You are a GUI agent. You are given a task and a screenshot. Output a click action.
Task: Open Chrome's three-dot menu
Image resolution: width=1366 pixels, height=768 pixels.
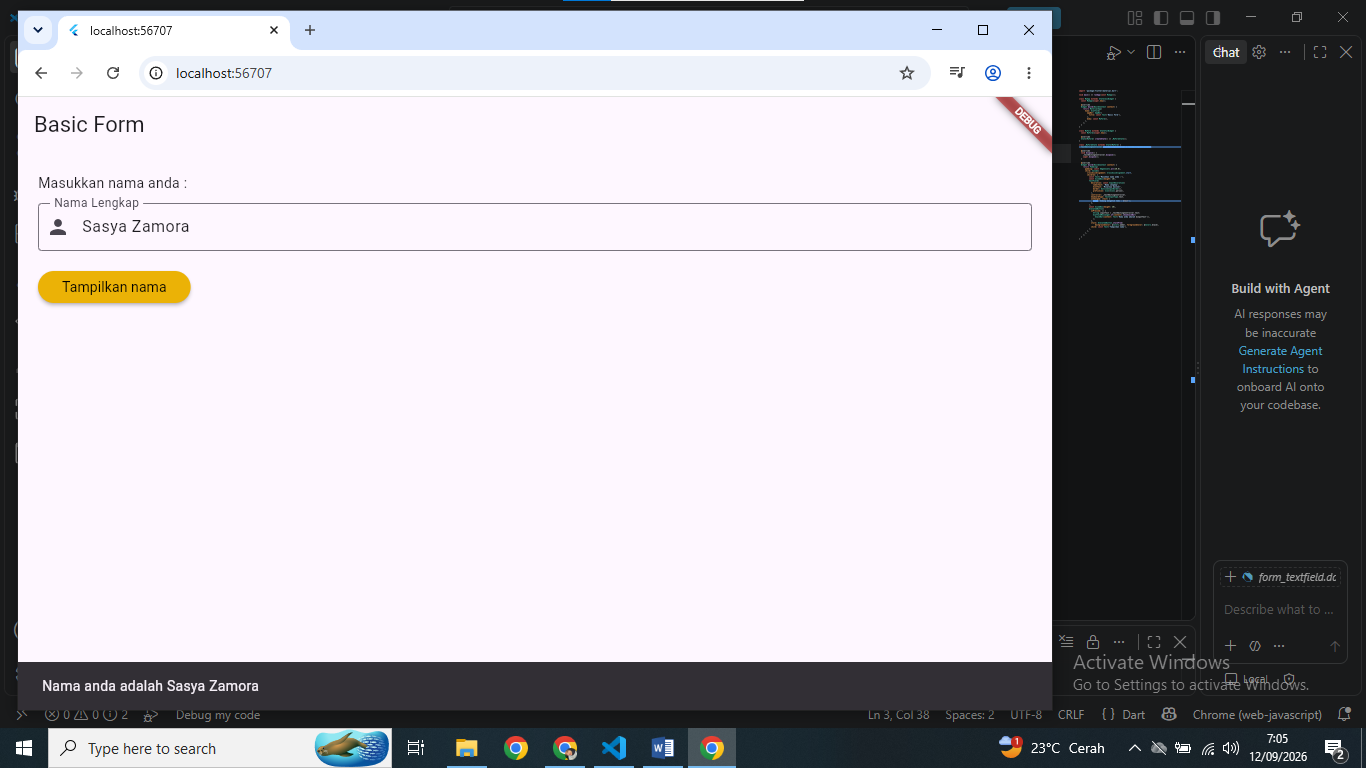(1029, 73)
